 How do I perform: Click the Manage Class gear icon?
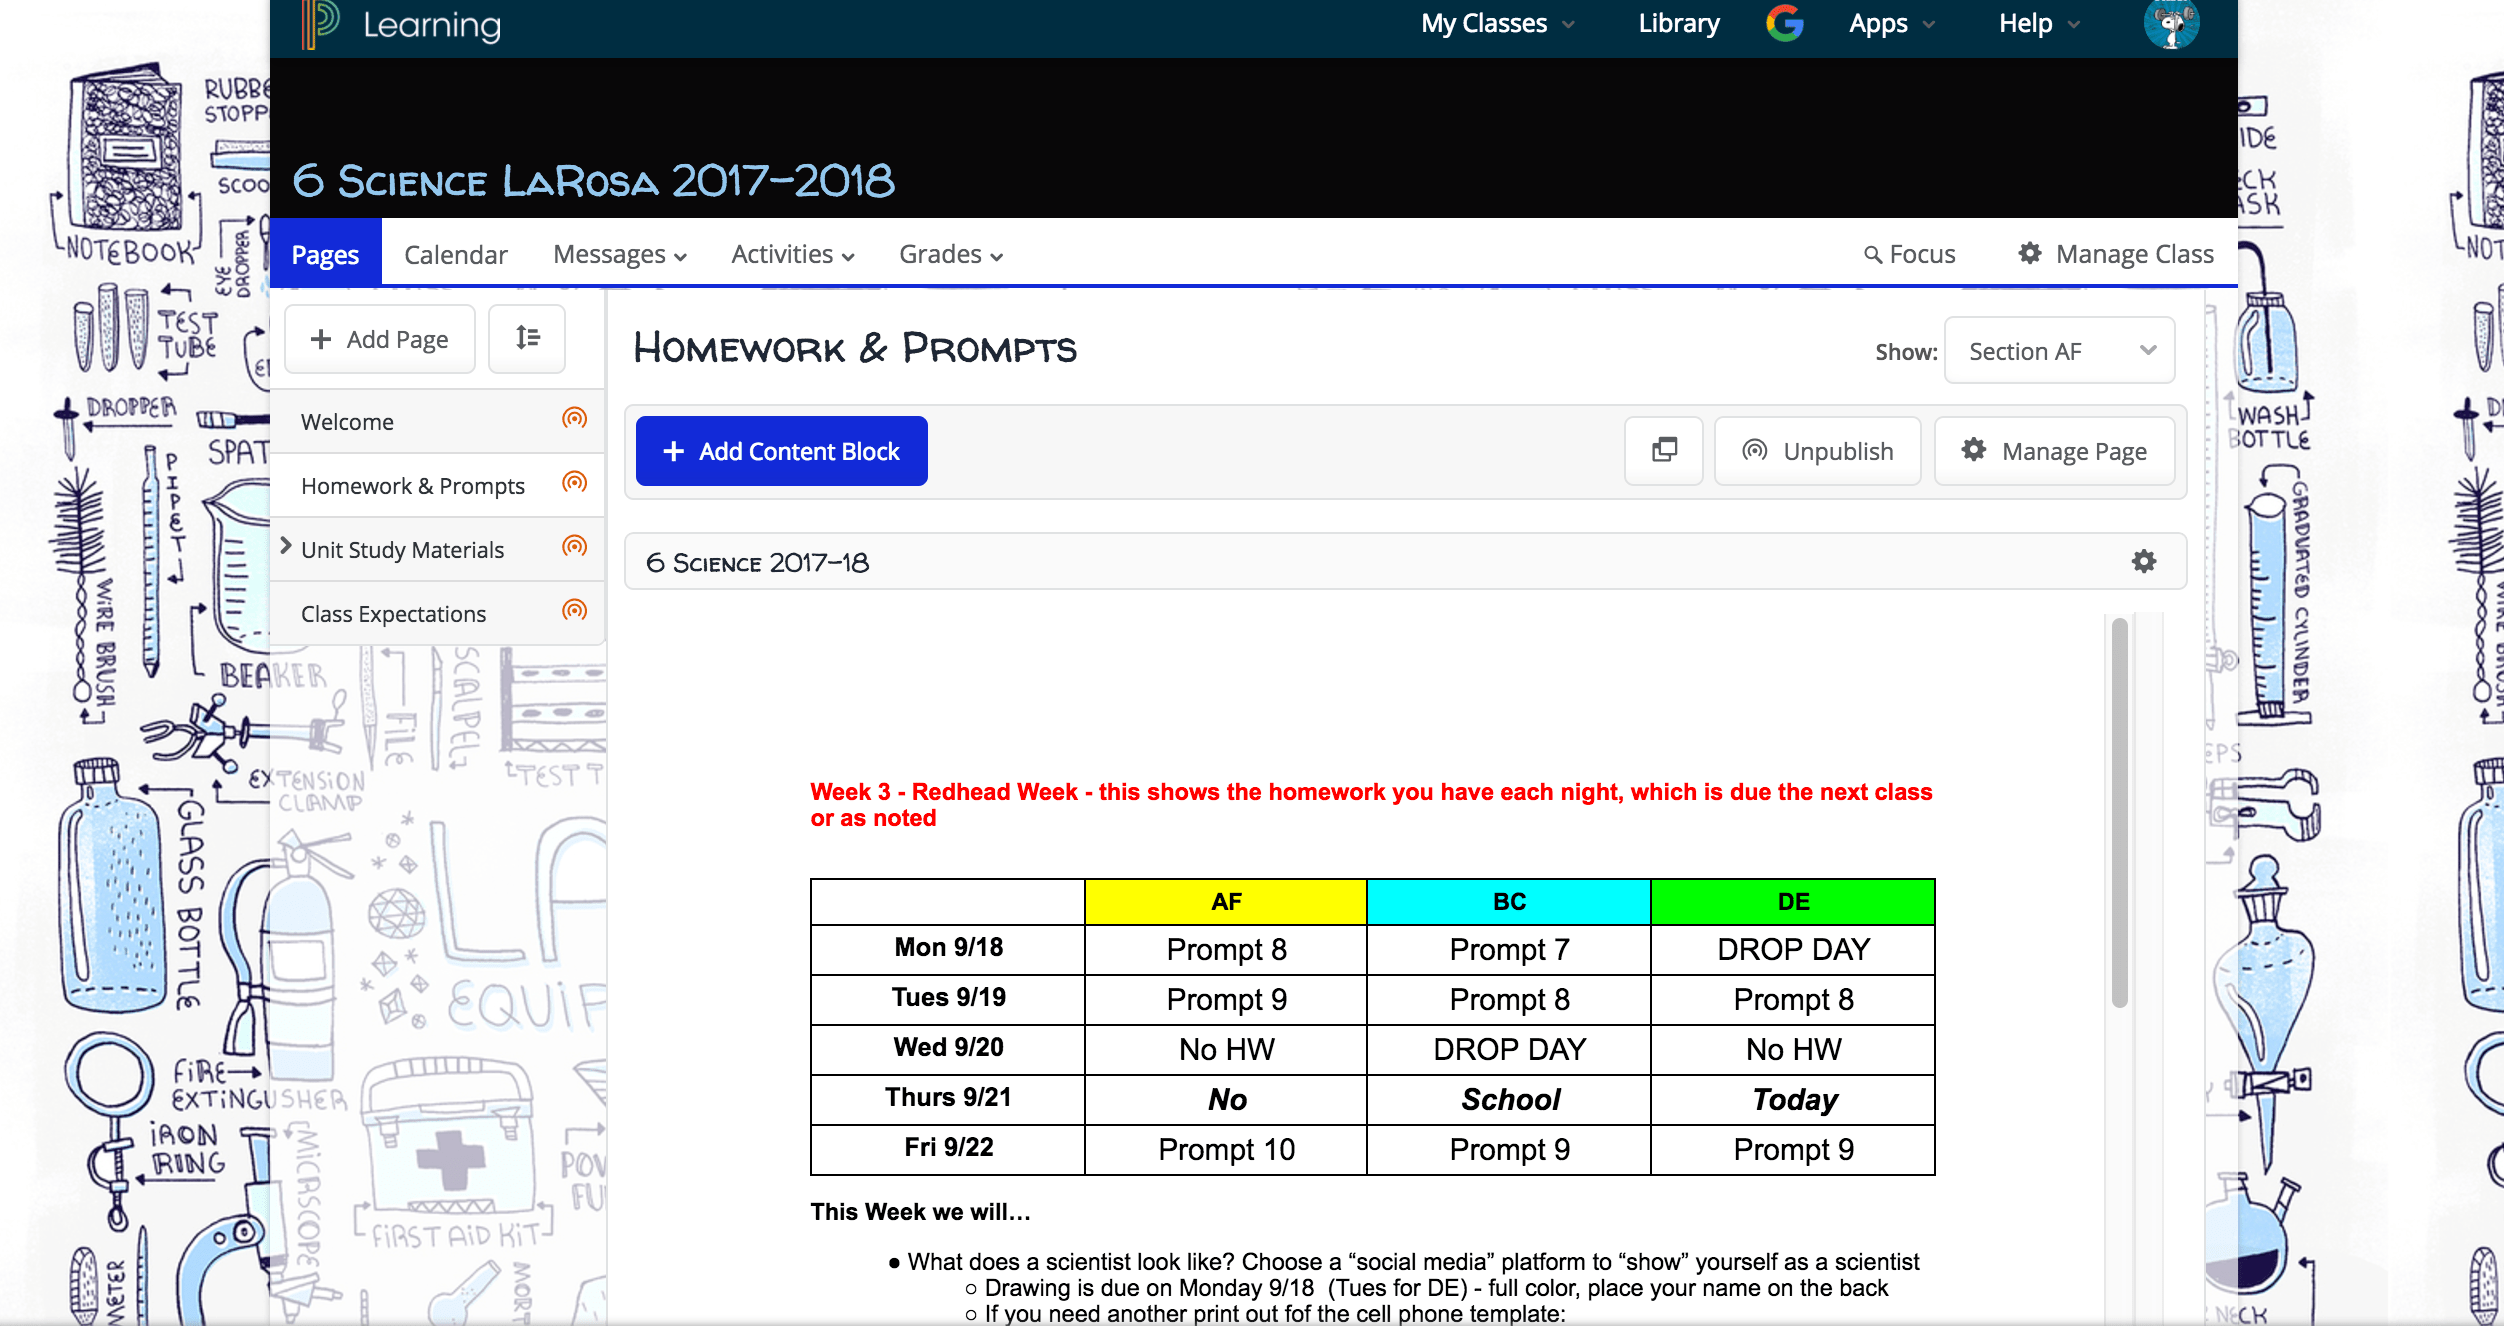pyautogui.click(x=2030, y=254)
